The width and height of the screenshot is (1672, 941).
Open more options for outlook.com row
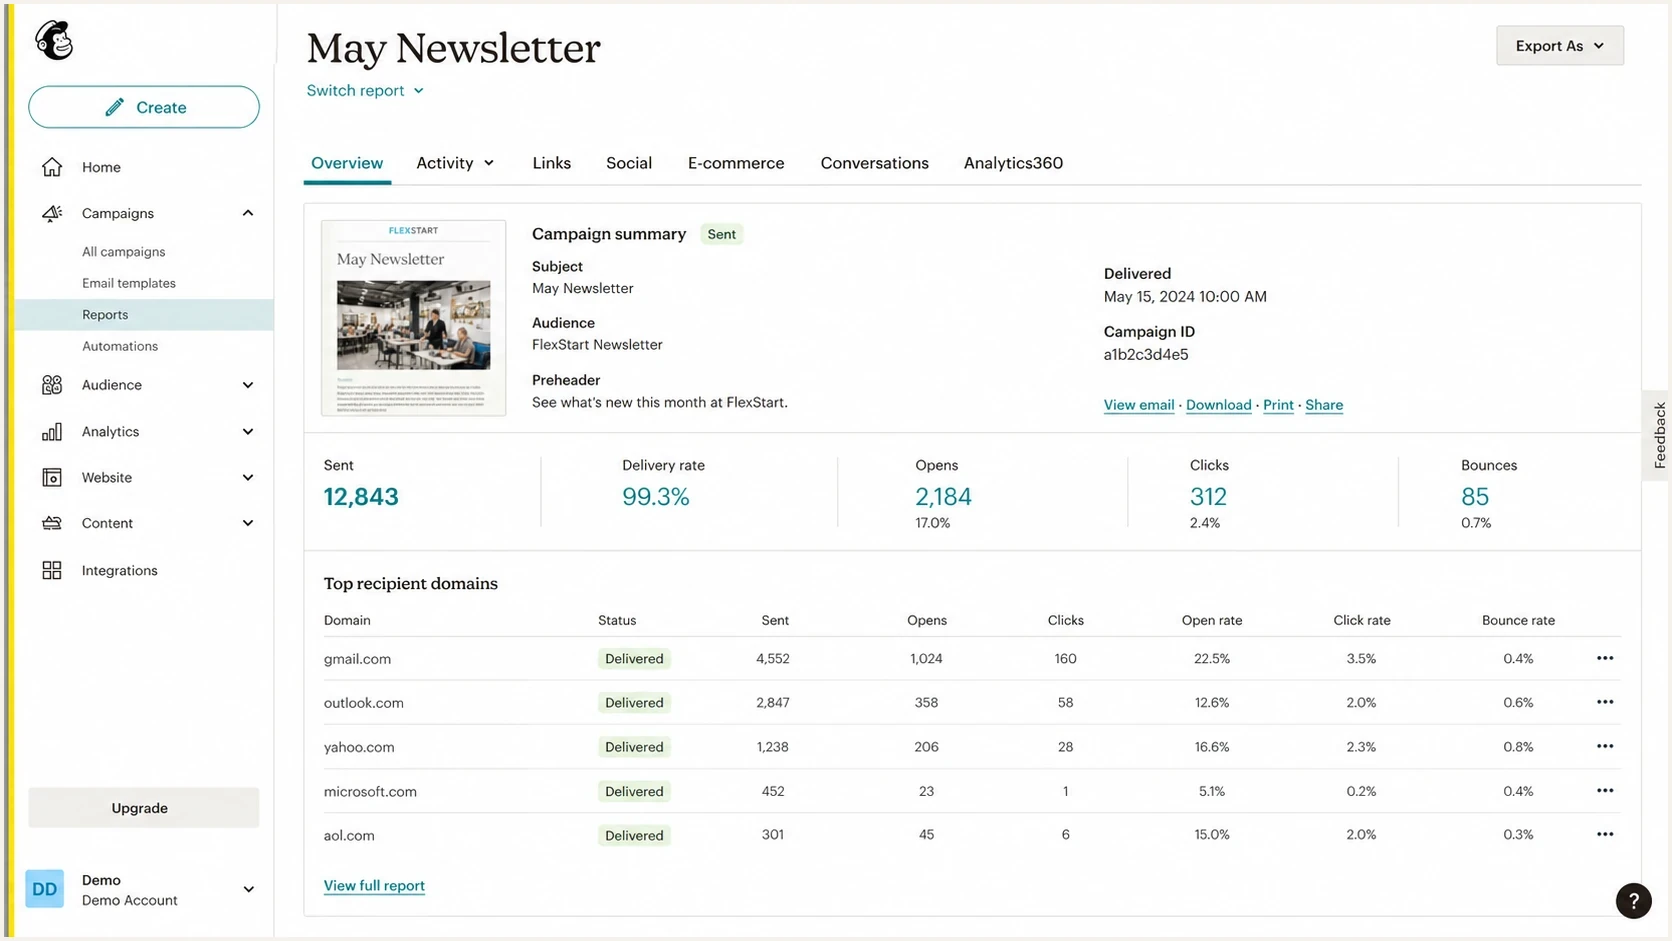point(1605,702)
